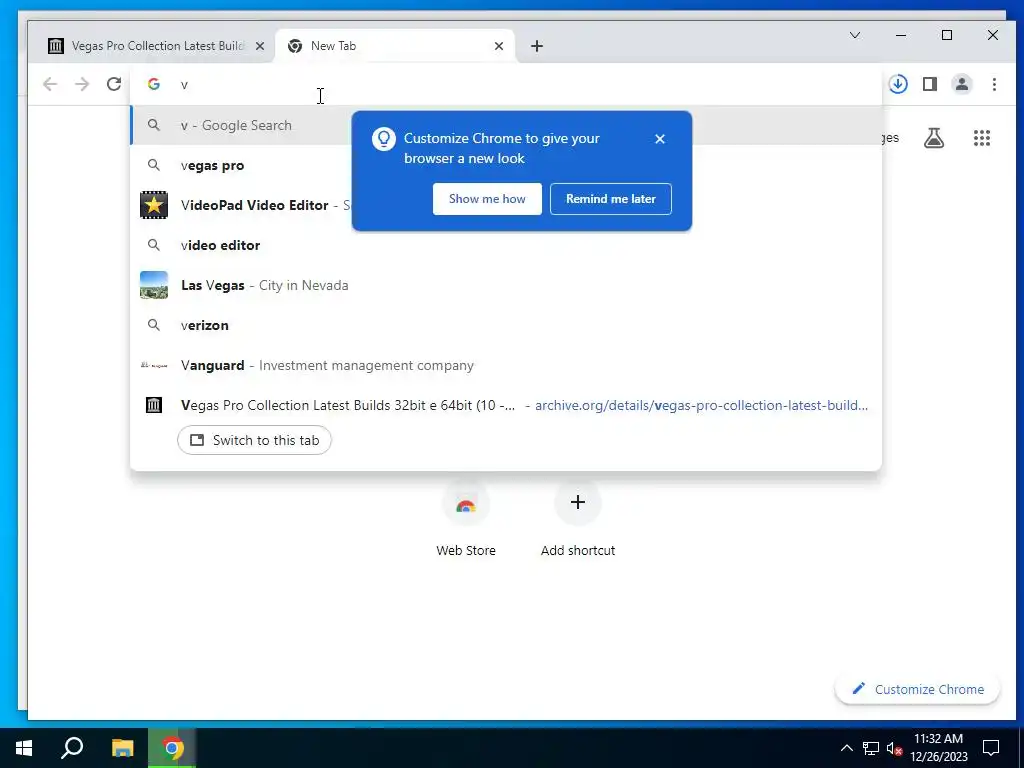Open the taskbar clock and date

click(938, 748)
